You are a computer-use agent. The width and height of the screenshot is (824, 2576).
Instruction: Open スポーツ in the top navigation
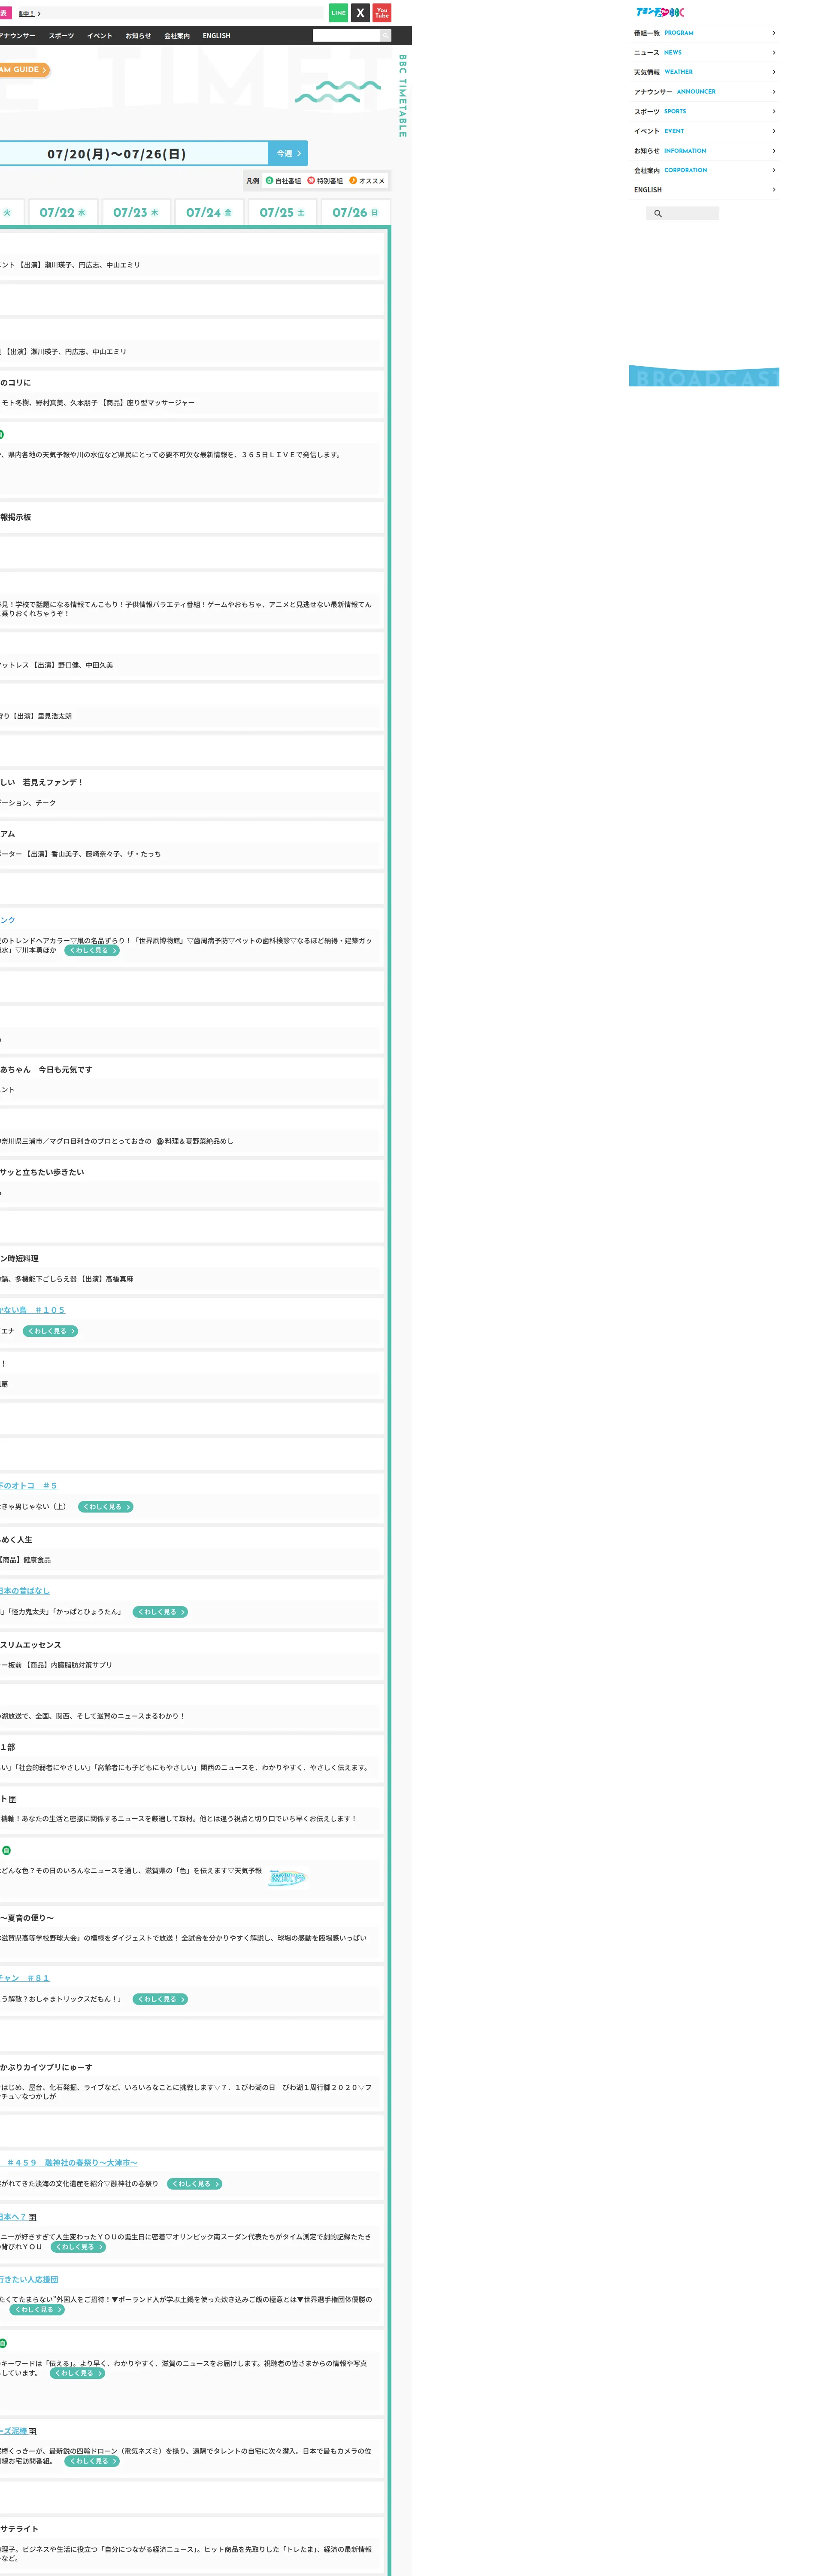pyautogui.click(x=61, y=36)
